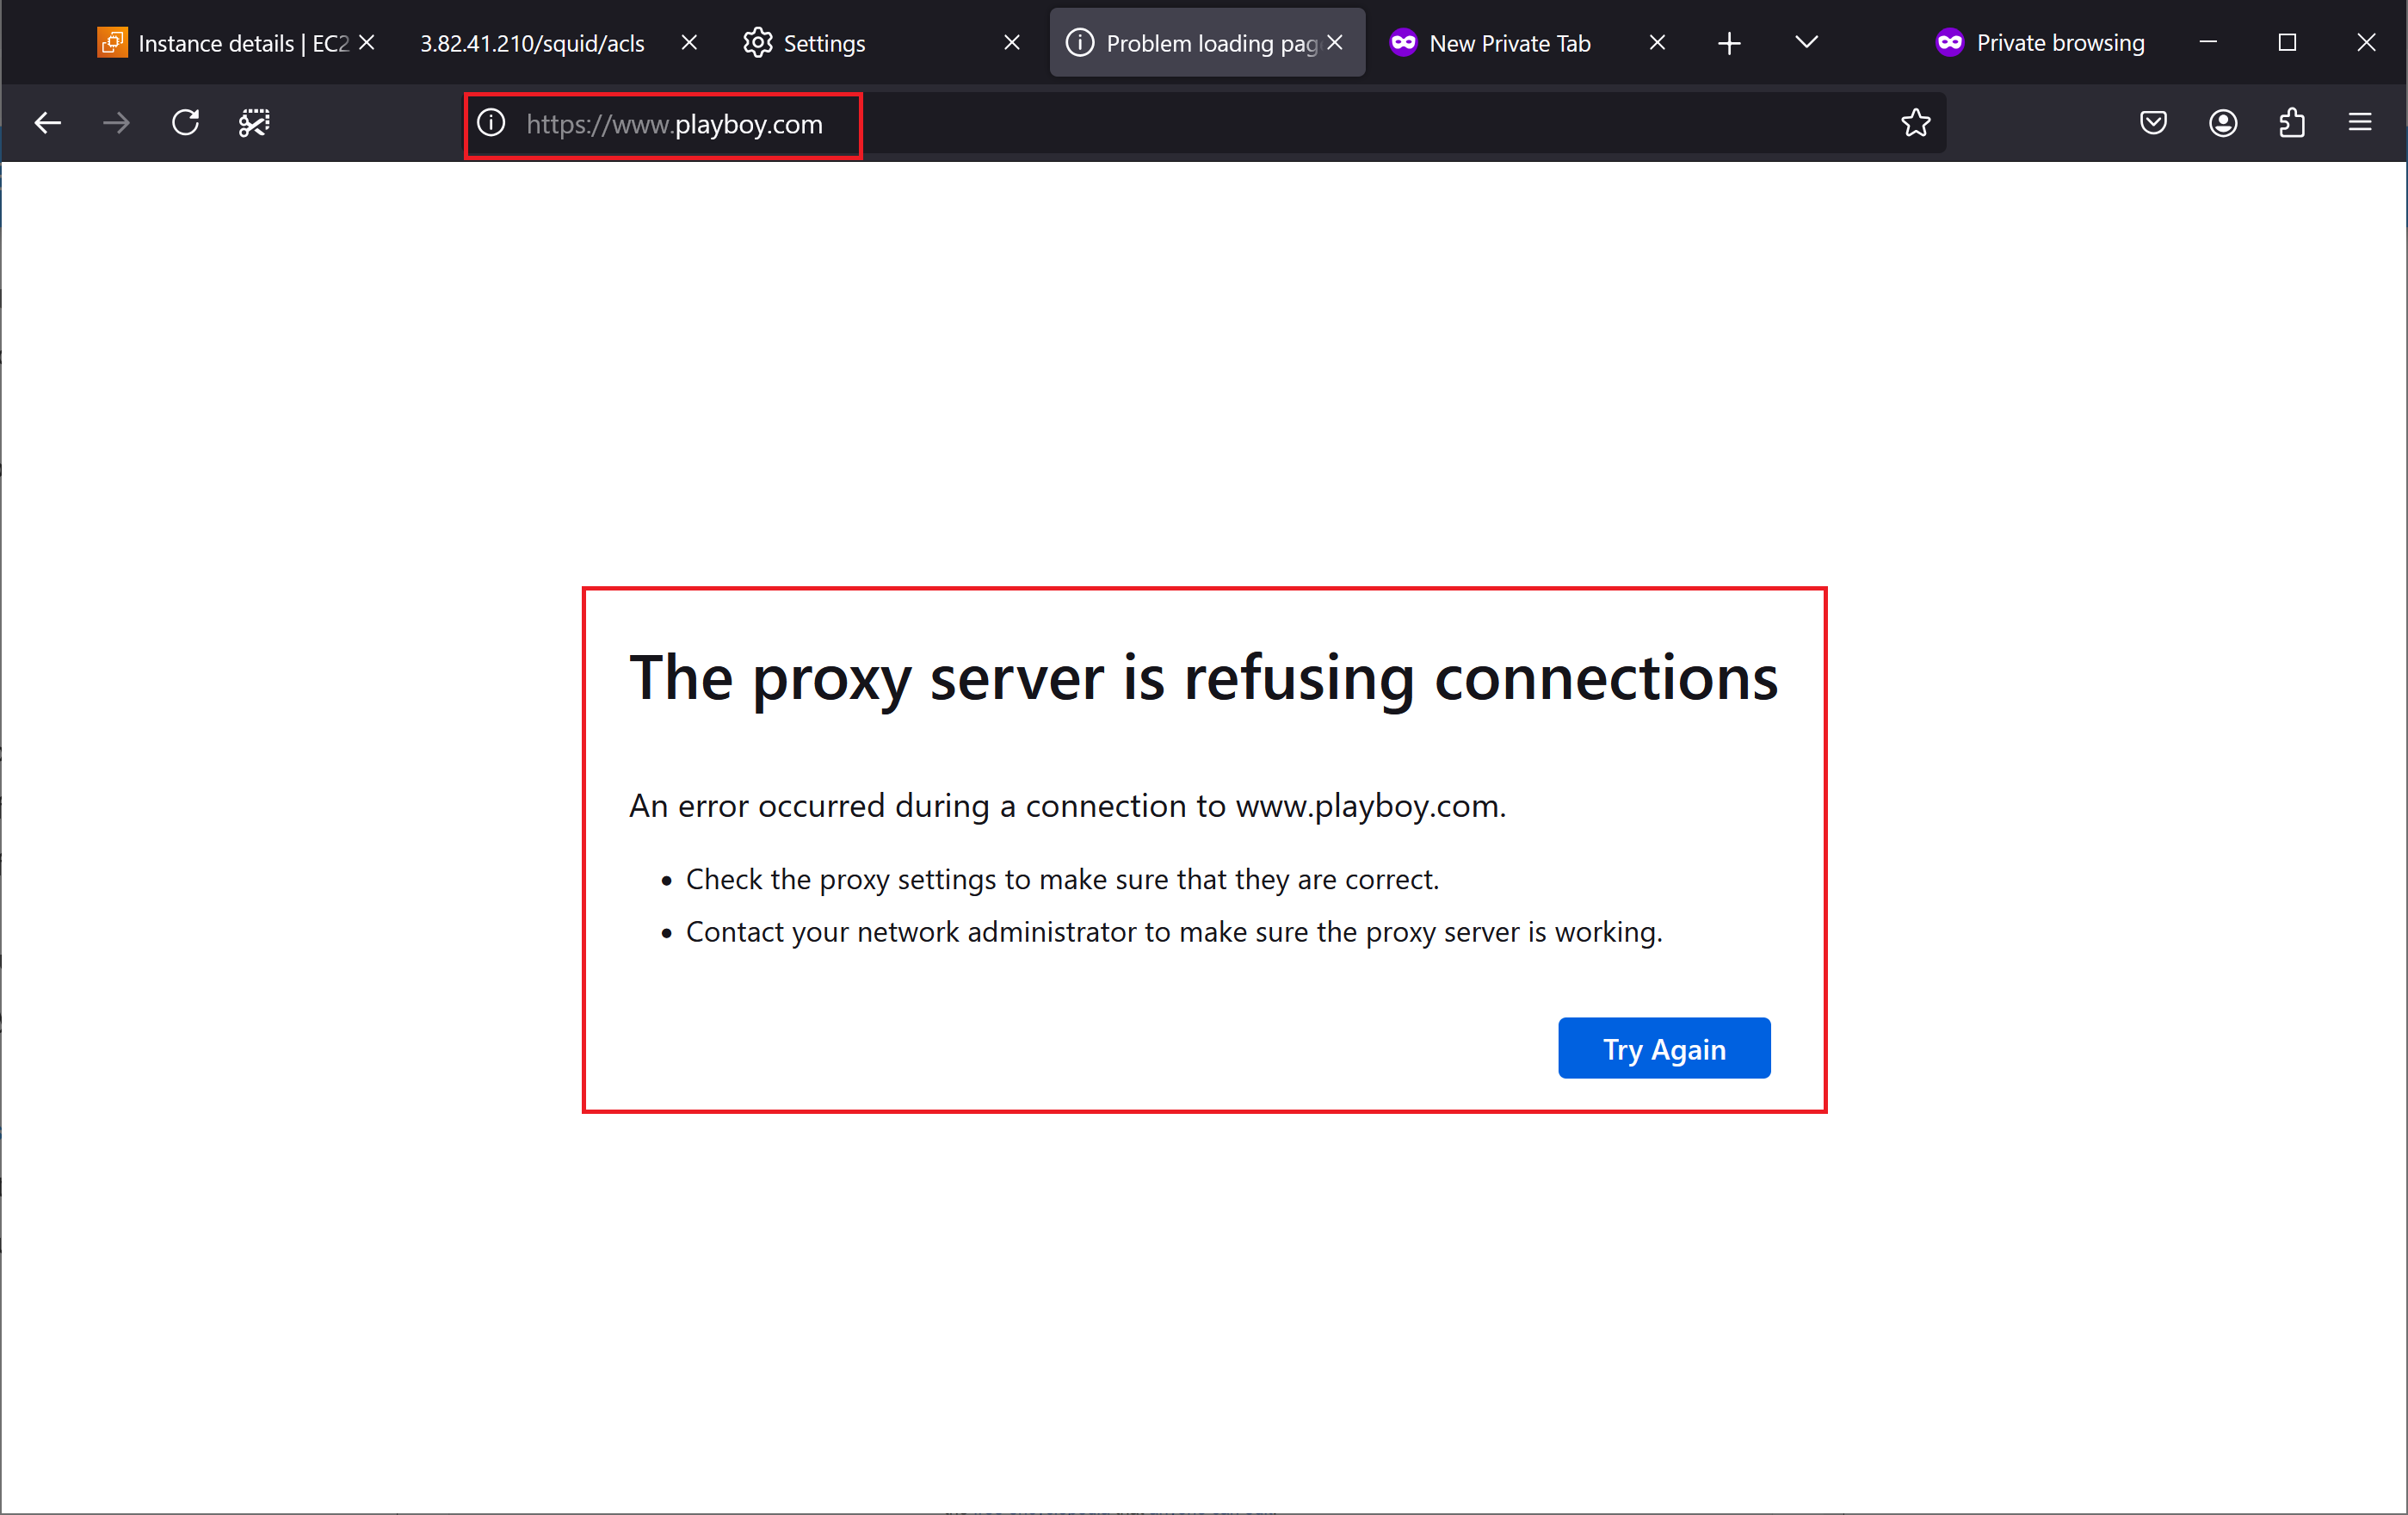Minimize the browser window
This screenshot has height=1515, width=2408.
click(x=2209, y=42)
